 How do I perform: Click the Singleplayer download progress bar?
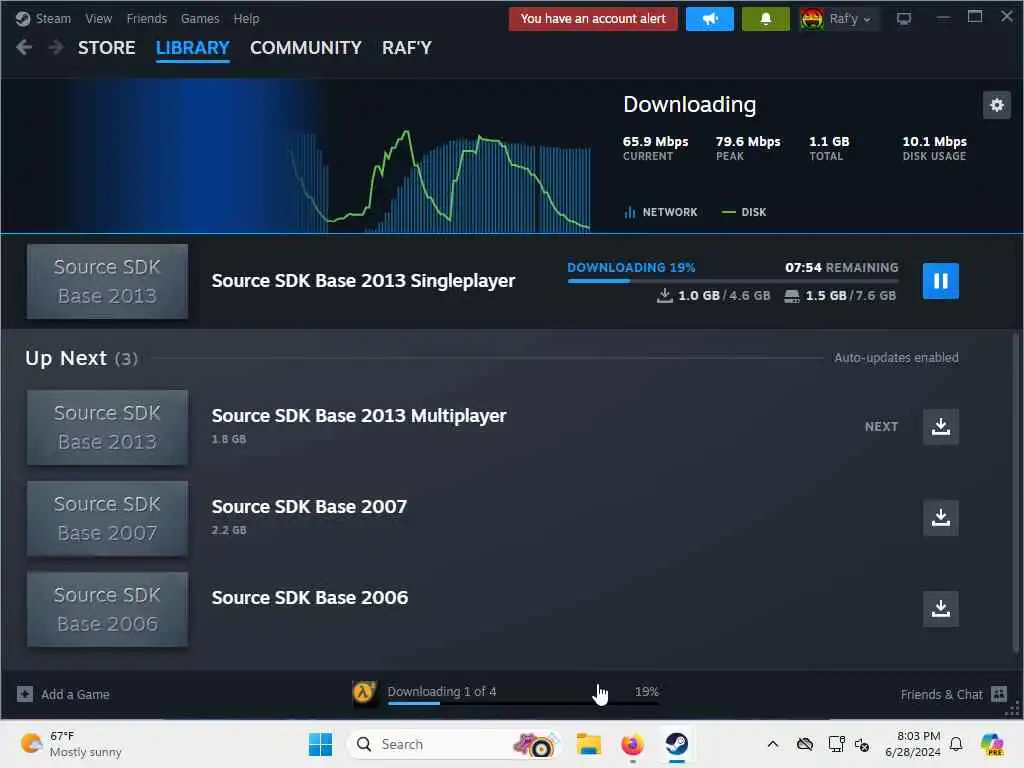[733, 281]
